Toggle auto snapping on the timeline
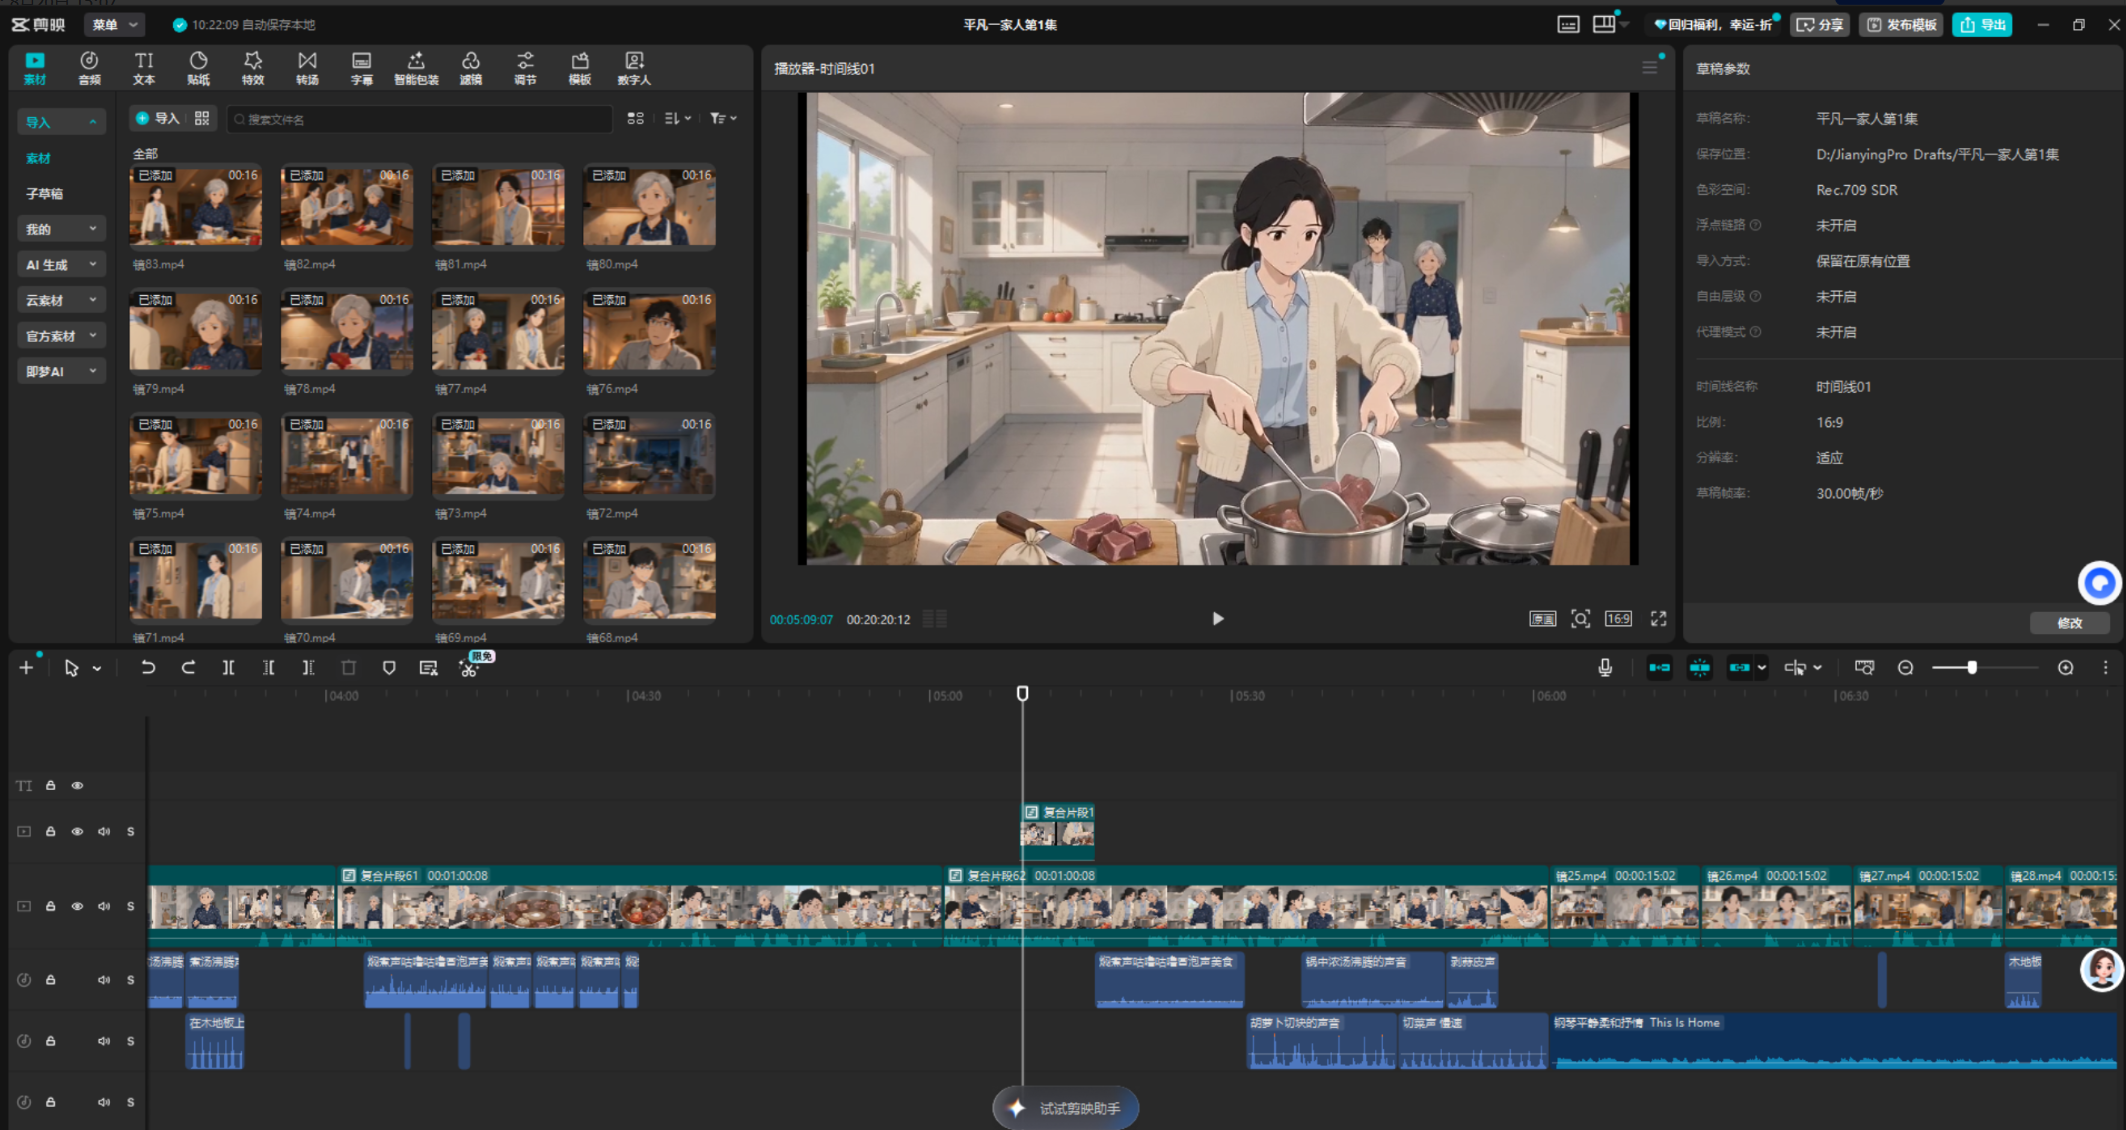Screen dimensions: 2126x1130 click(1700, 668)
